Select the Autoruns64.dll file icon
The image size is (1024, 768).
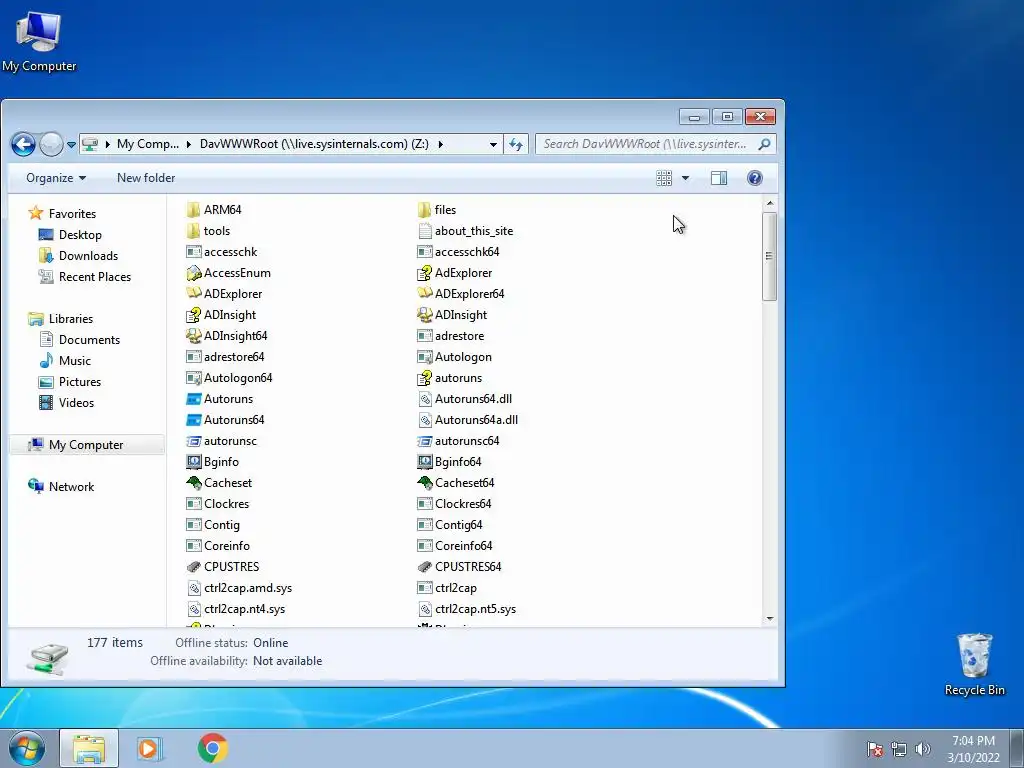424,399
